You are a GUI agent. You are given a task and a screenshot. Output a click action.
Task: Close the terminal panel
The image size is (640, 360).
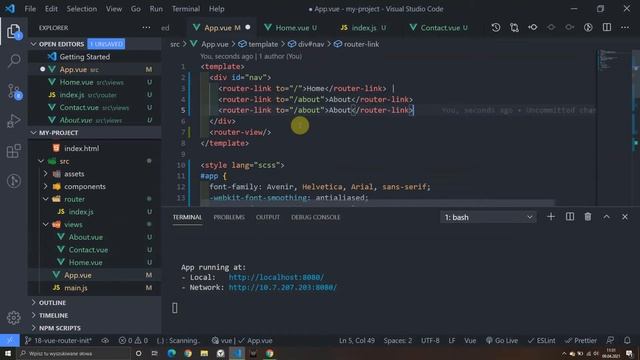pyautogui.click(x=624, y=217)
